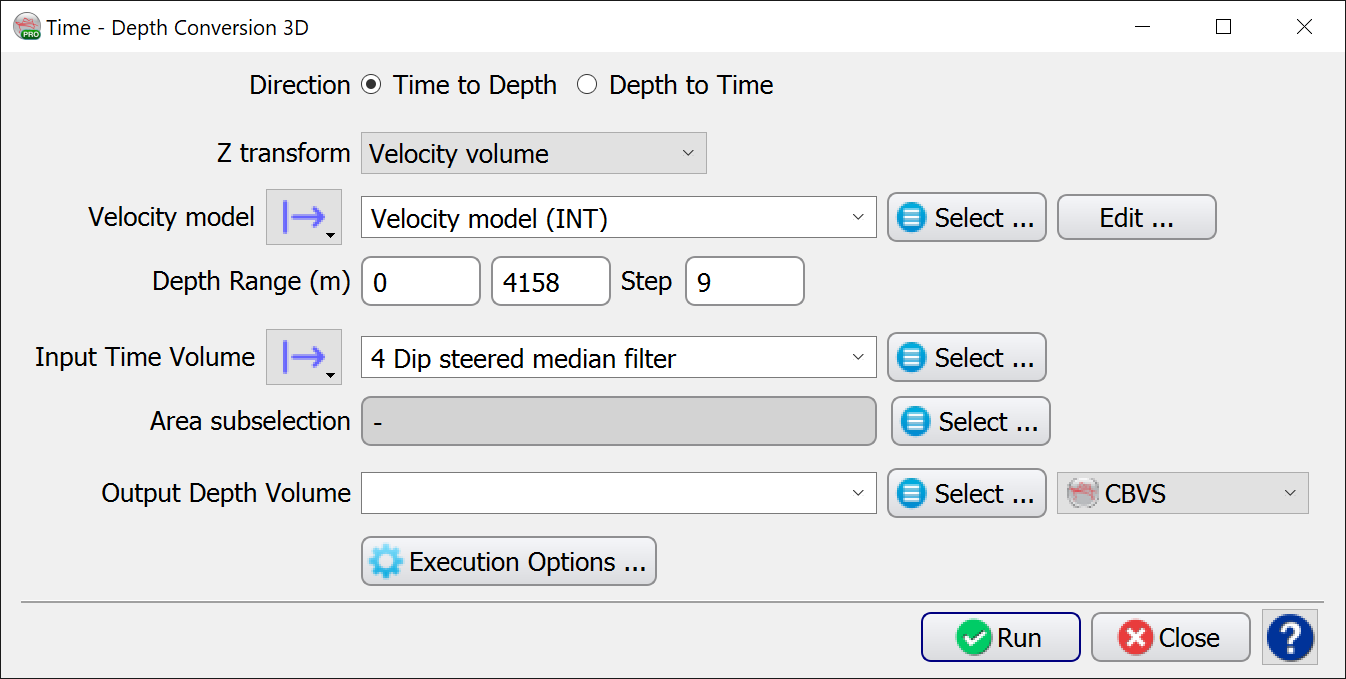The height and width of the screenshot is (679, 1346).
Task: Click Select next to Area subselection
Action: coord(970,422)
